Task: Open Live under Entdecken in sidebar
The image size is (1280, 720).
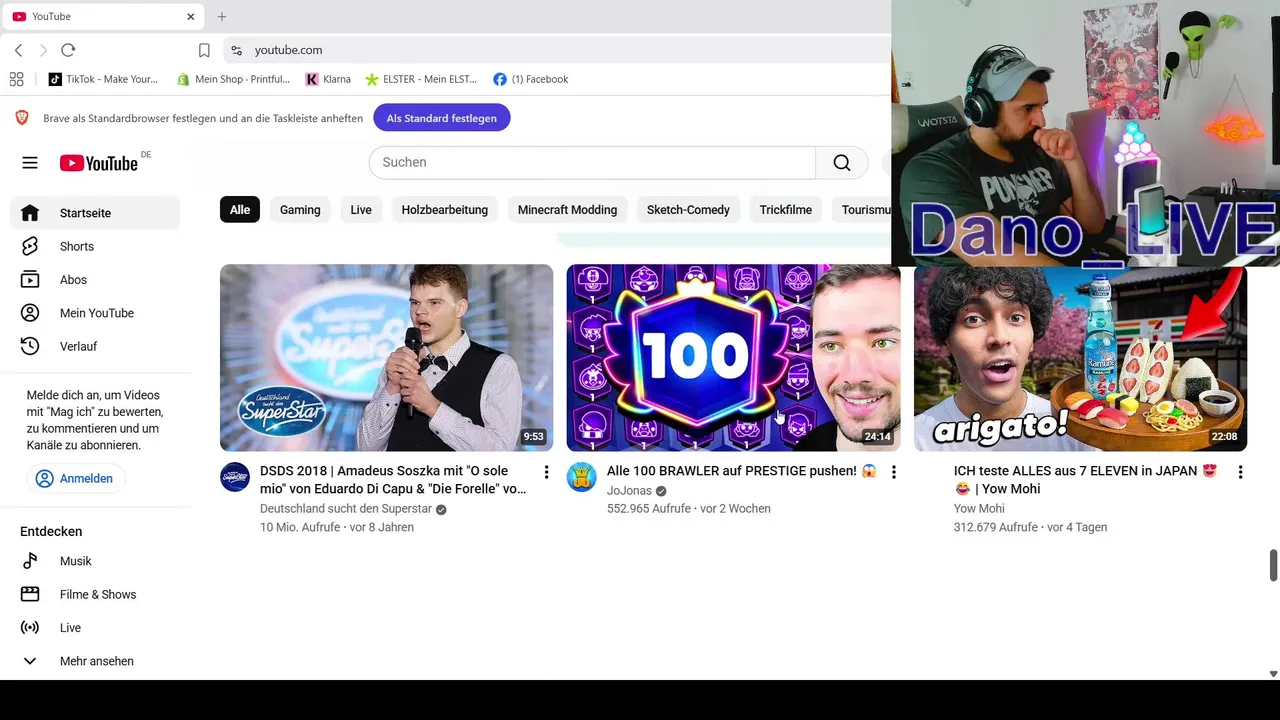Action: (95, 628)
